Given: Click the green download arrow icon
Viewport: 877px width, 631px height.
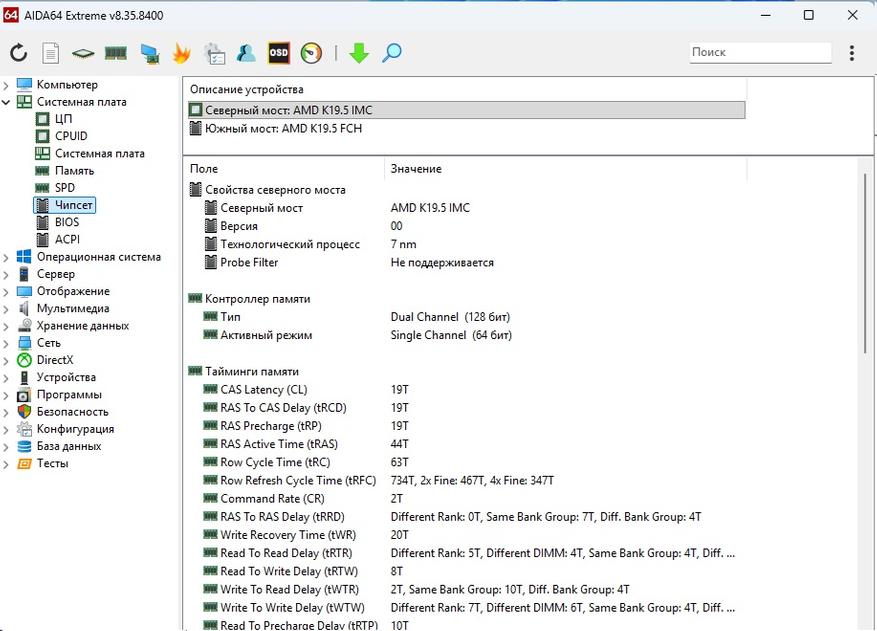Looking at the screenshot, I should click(359, 53).
